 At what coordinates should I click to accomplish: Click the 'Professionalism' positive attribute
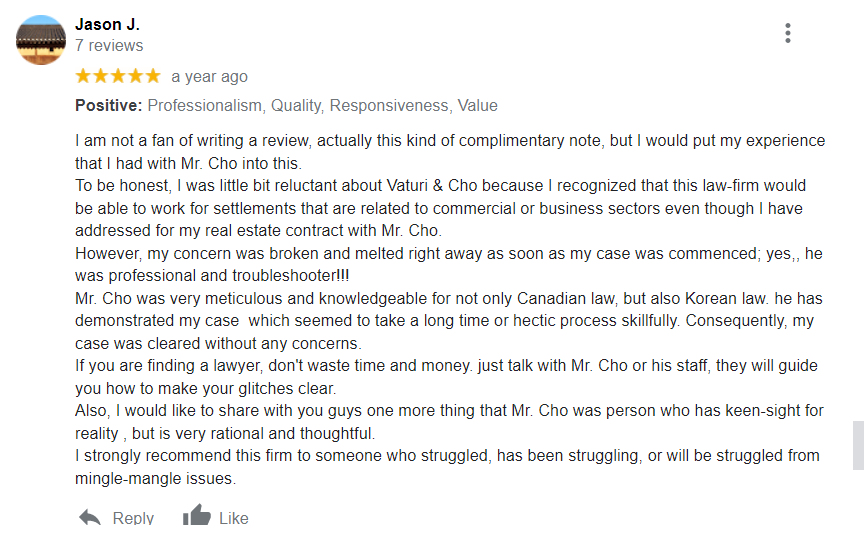[x=206, y=105]
